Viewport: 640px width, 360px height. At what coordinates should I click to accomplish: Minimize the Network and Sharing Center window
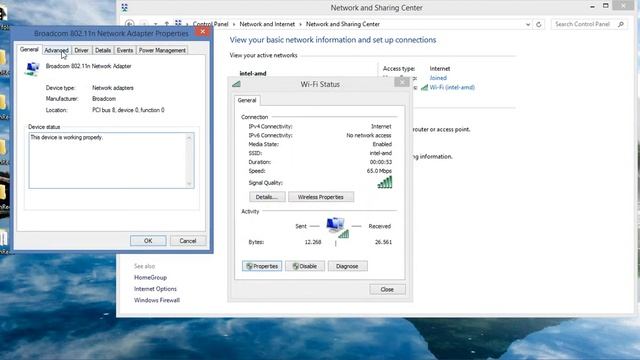592,7
